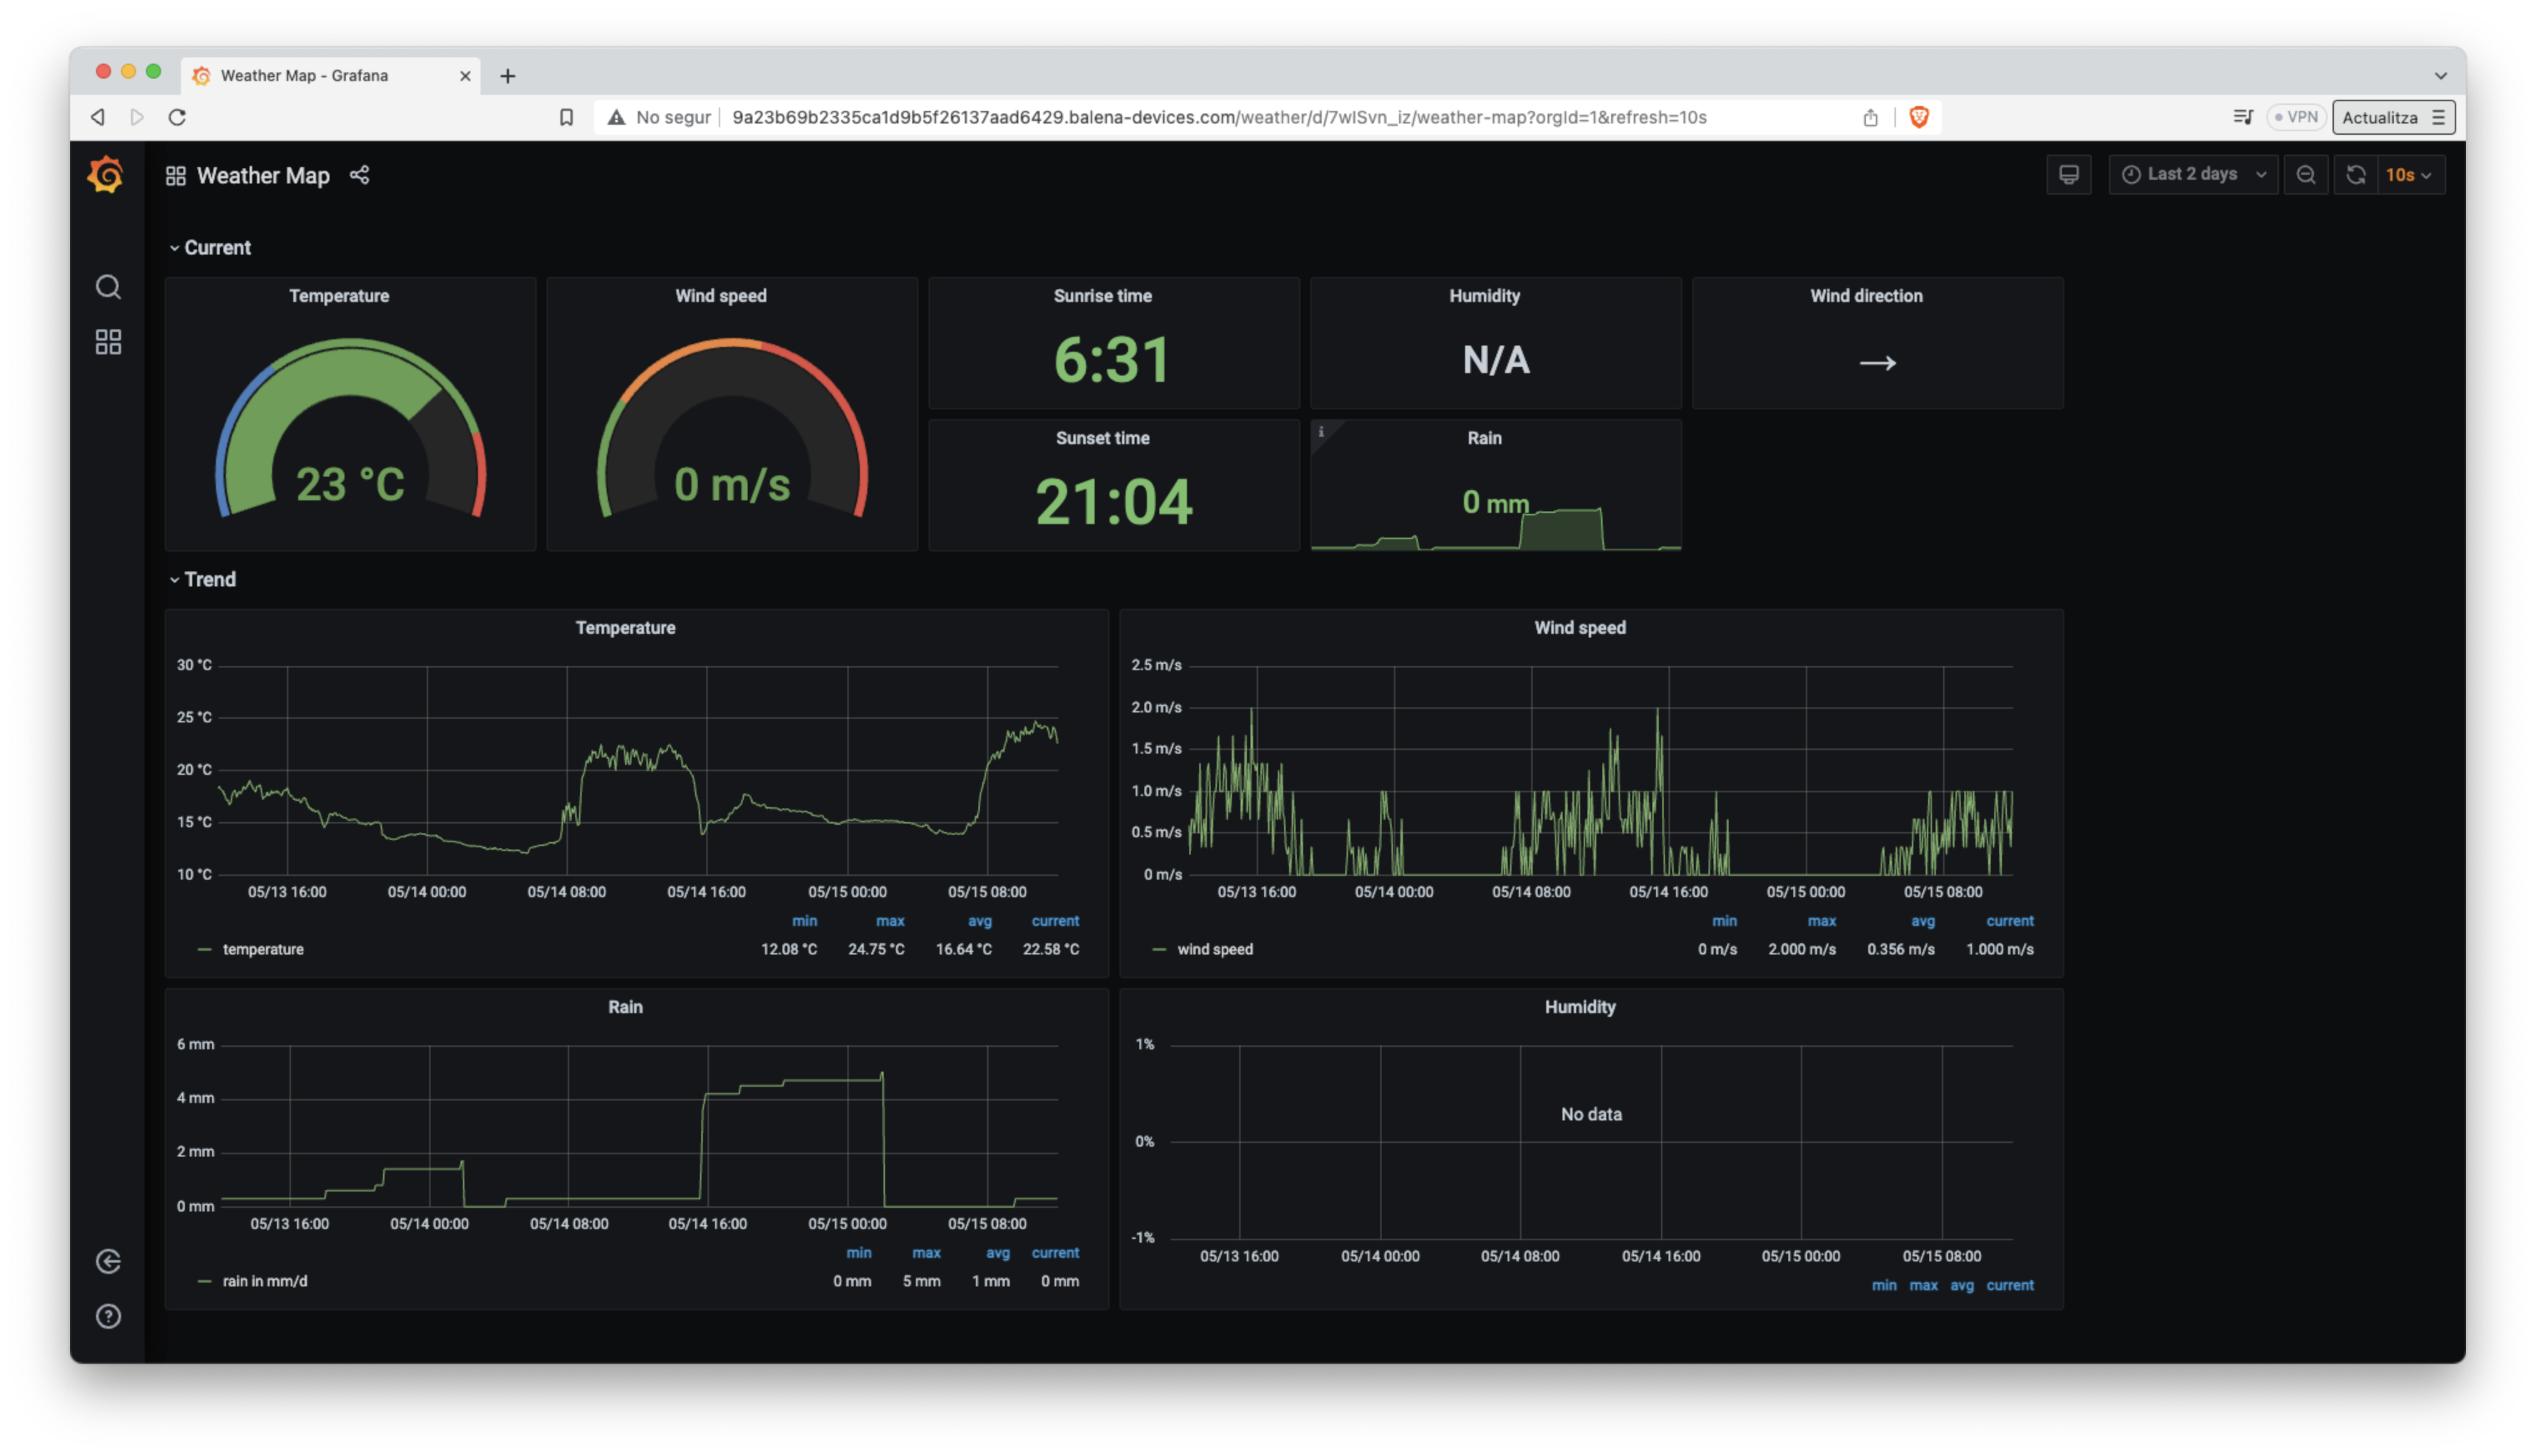Collapse the Trend row
2536x1456 pixels.
click(x=208, y=579)
